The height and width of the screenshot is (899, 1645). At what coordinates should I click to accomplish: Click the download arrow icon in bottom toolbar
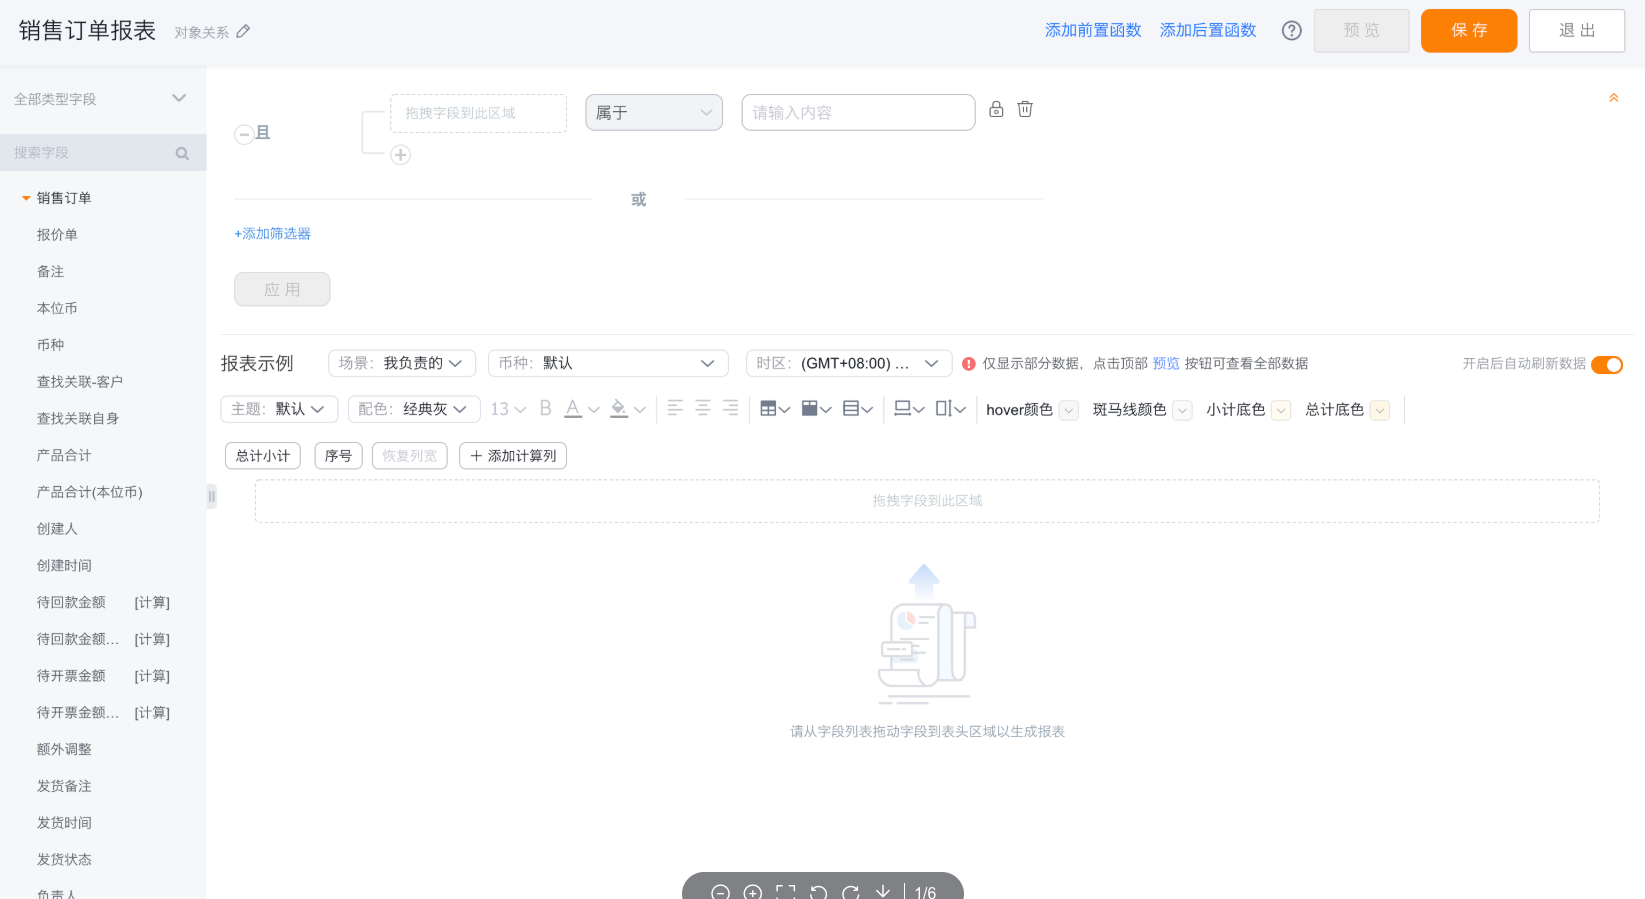(883, 892)
